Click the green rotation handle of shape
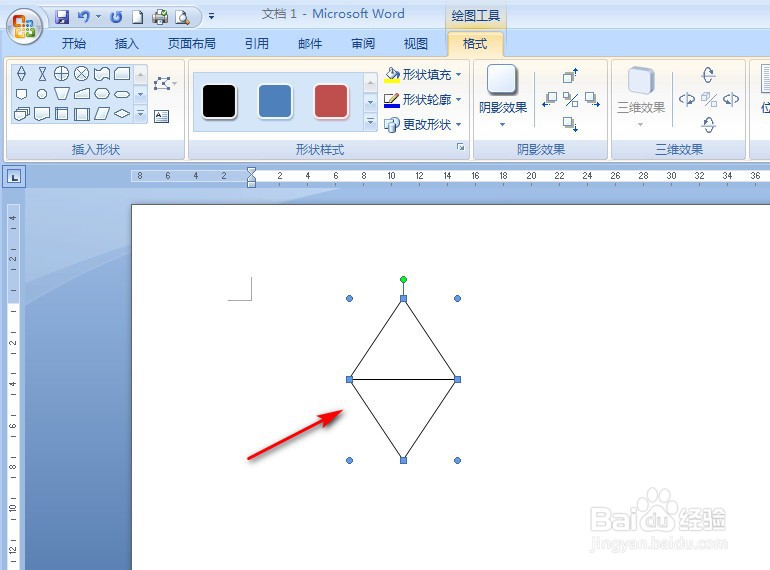The height and width of the screenshot is (570, 770). tap(403, 279)
